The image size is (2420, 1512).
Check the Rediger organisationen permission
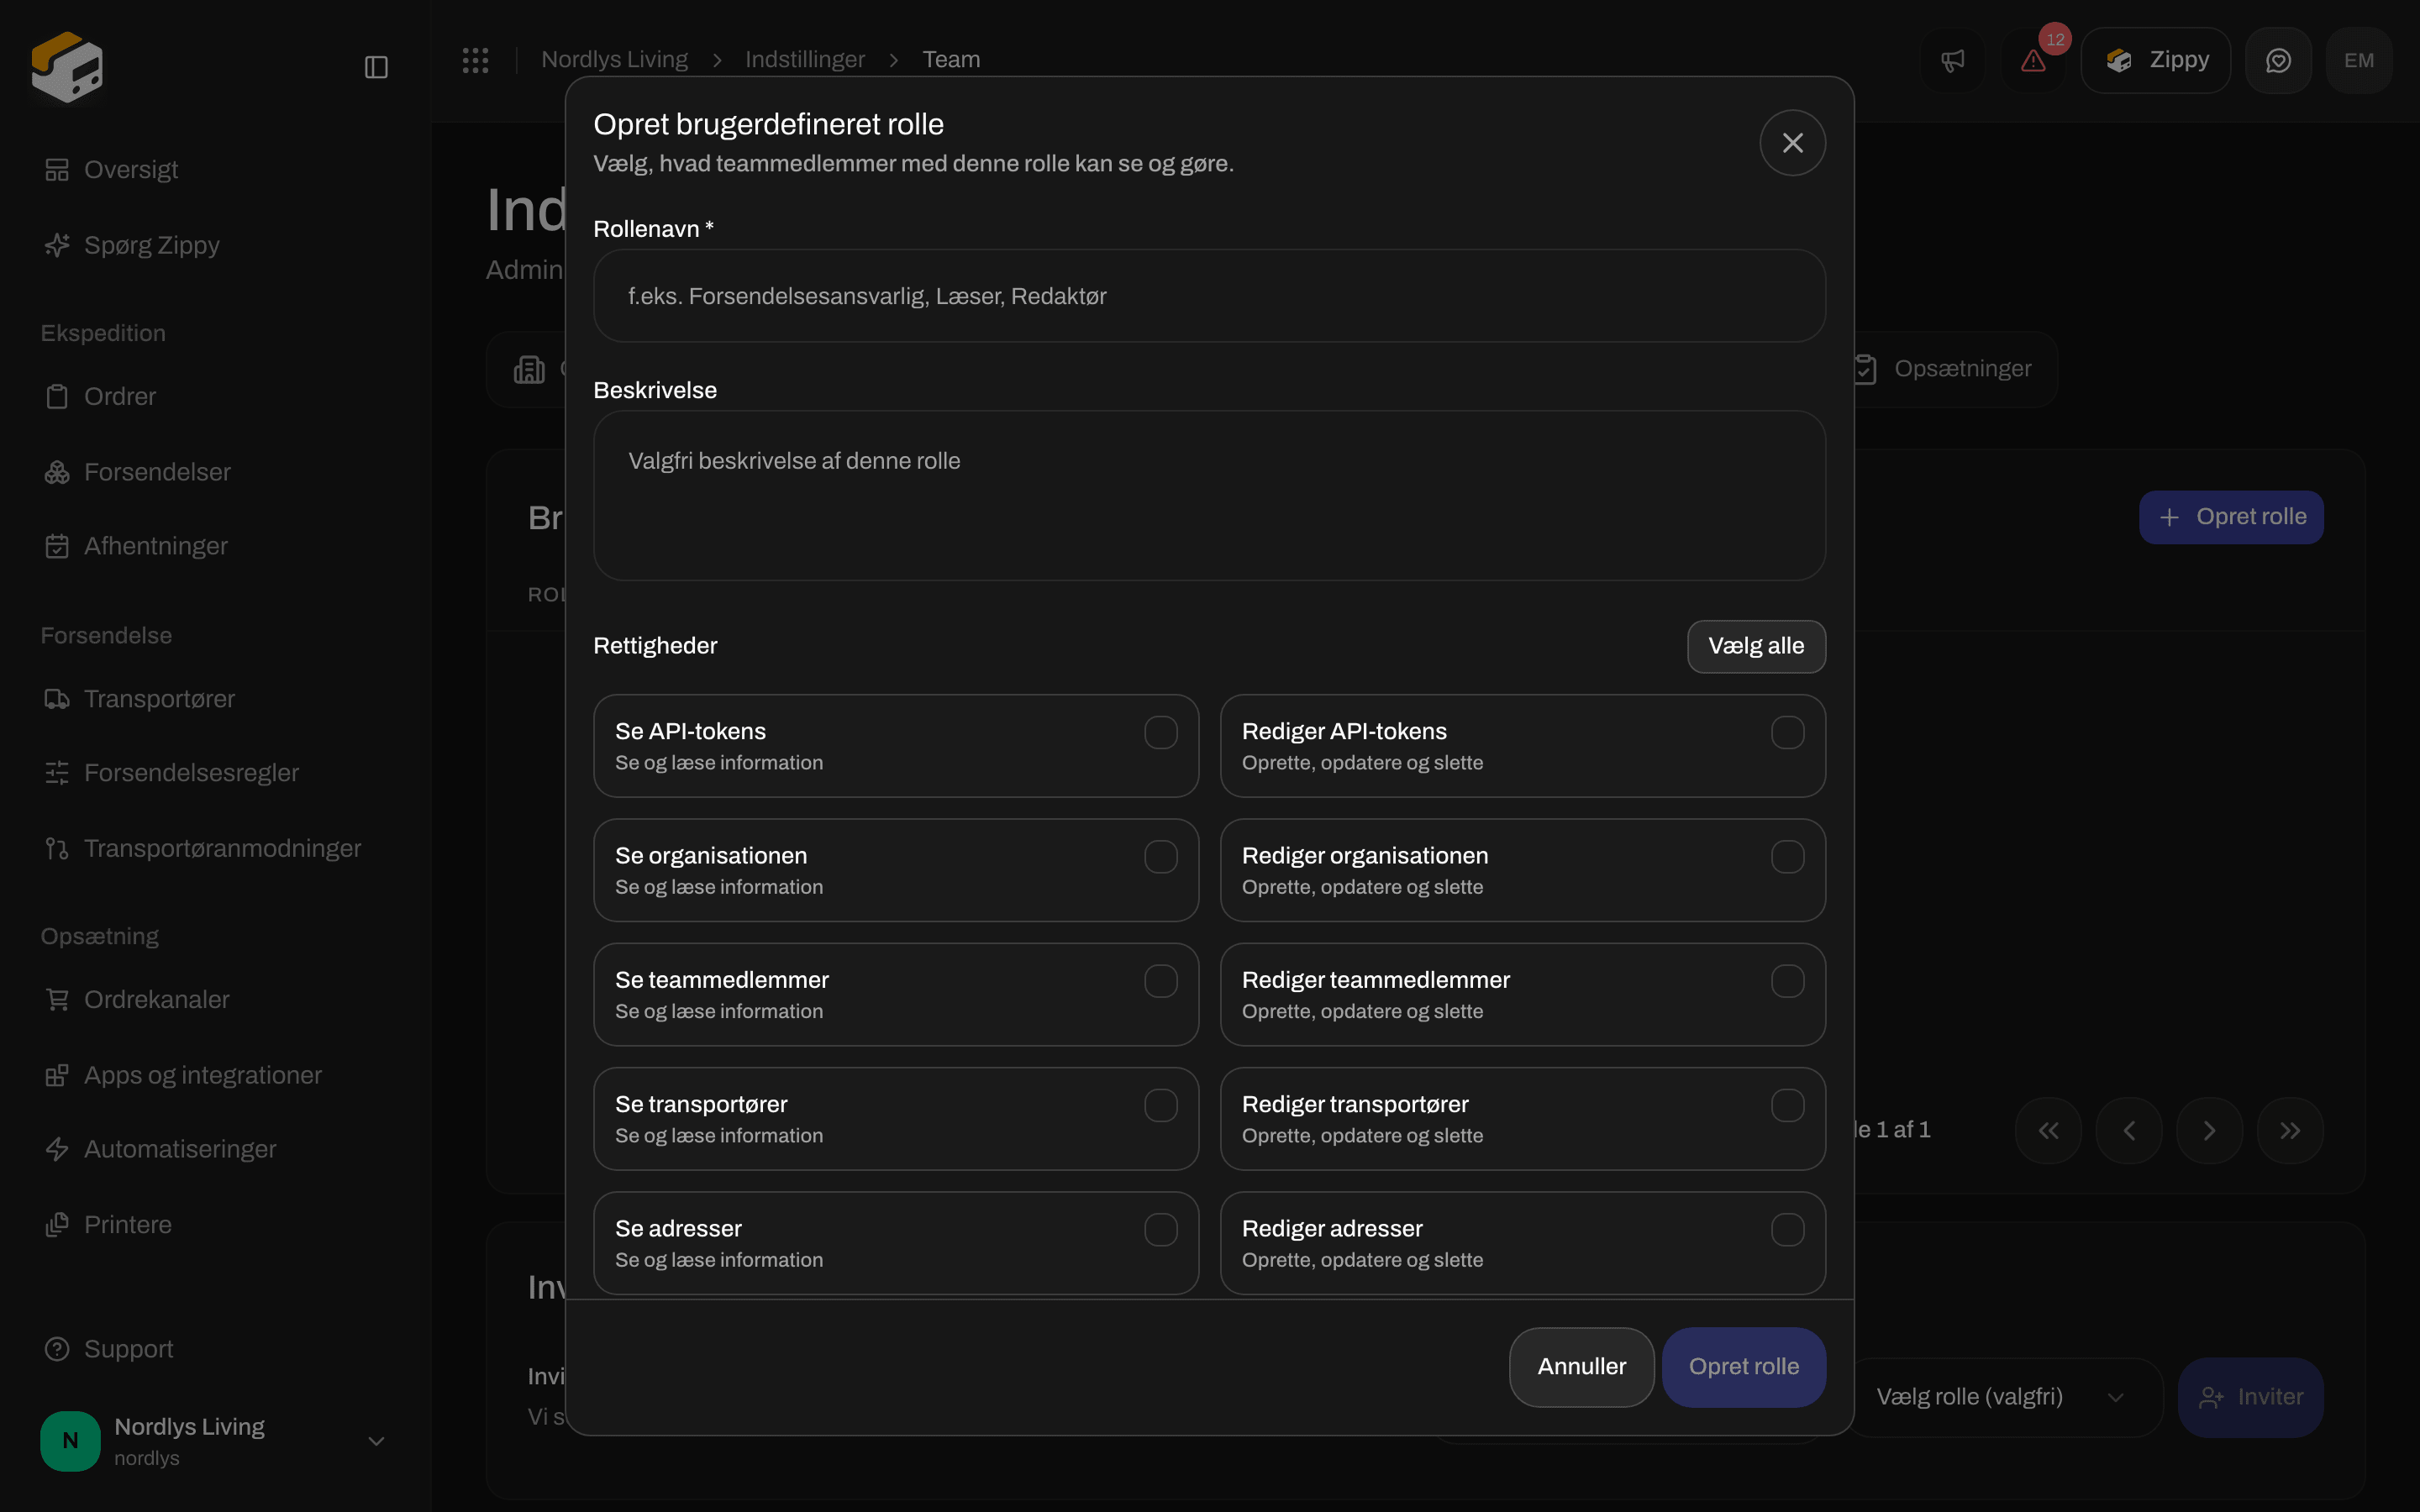(1787, 857)
